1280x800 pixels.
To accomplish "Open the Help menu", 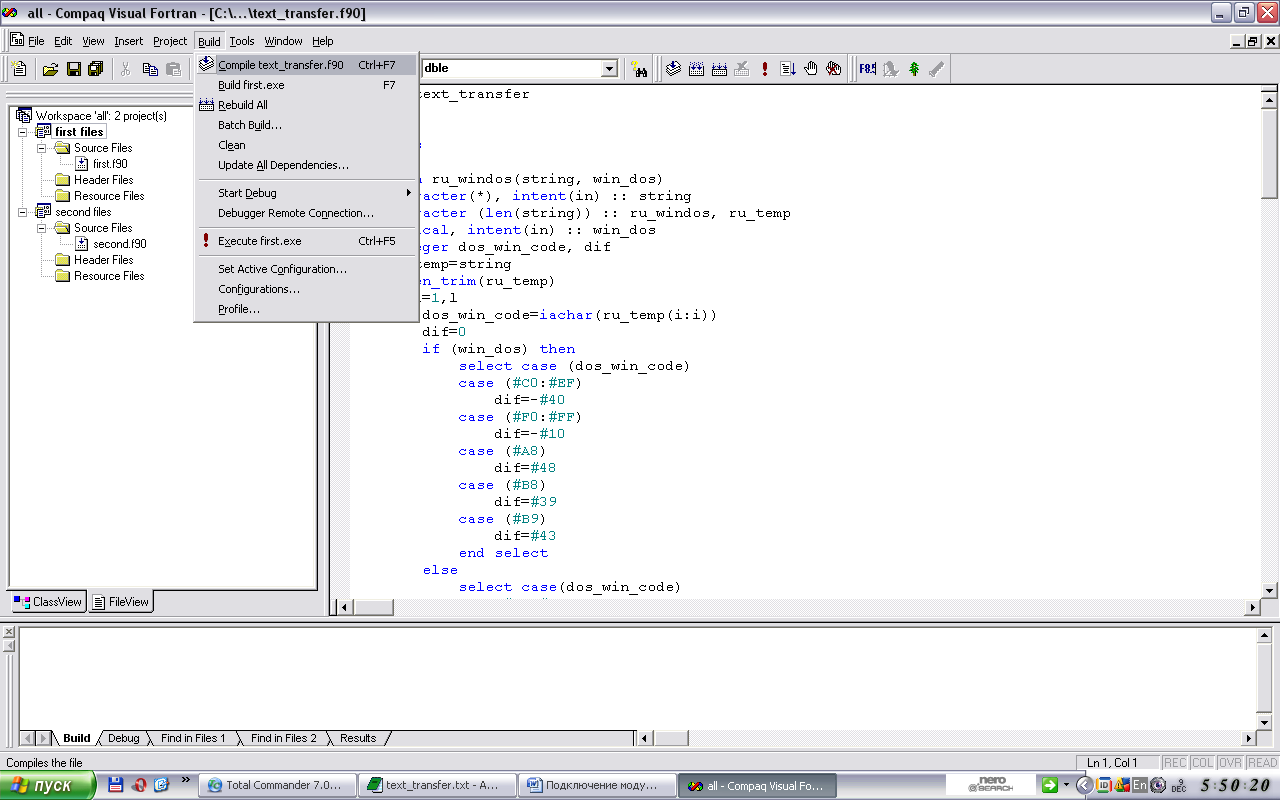I will [x=322, y=41].
